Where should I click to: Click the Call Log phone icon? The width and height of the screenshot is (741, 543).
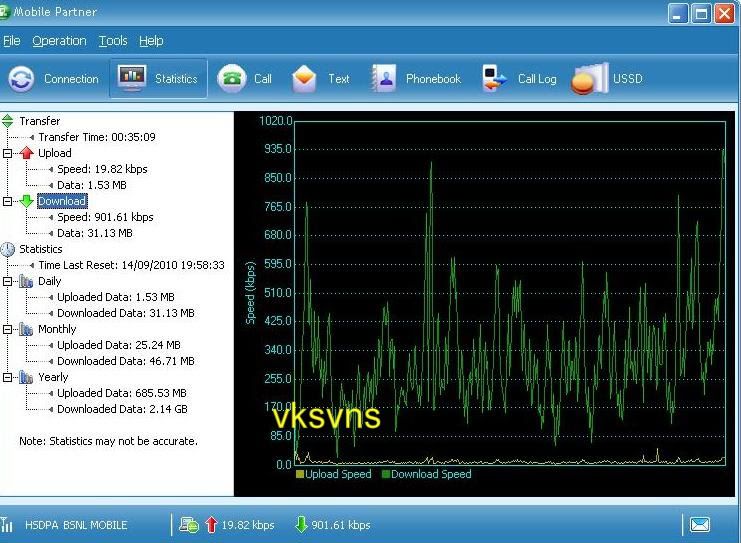point(494,78)
